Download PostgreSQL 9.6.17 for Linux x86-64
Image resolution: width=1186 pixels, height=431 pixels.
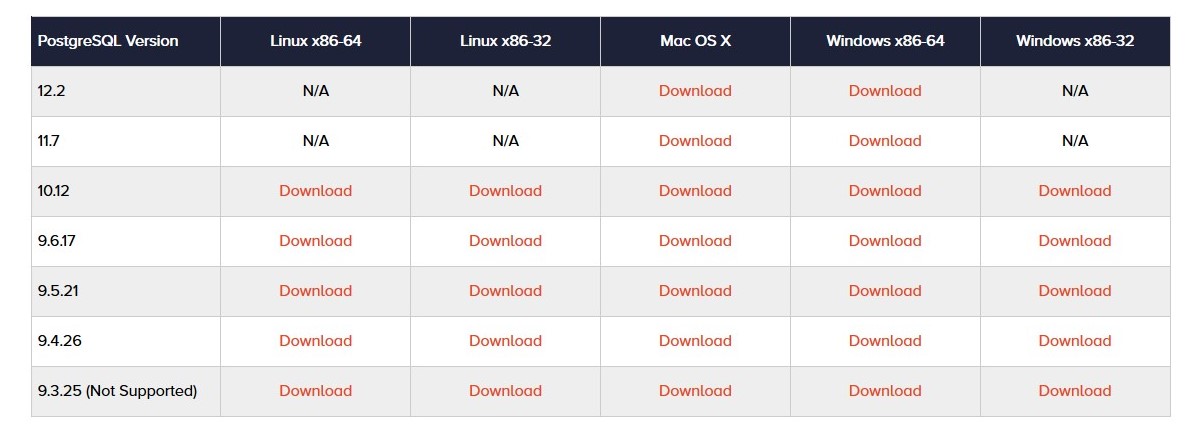point(315,241)
